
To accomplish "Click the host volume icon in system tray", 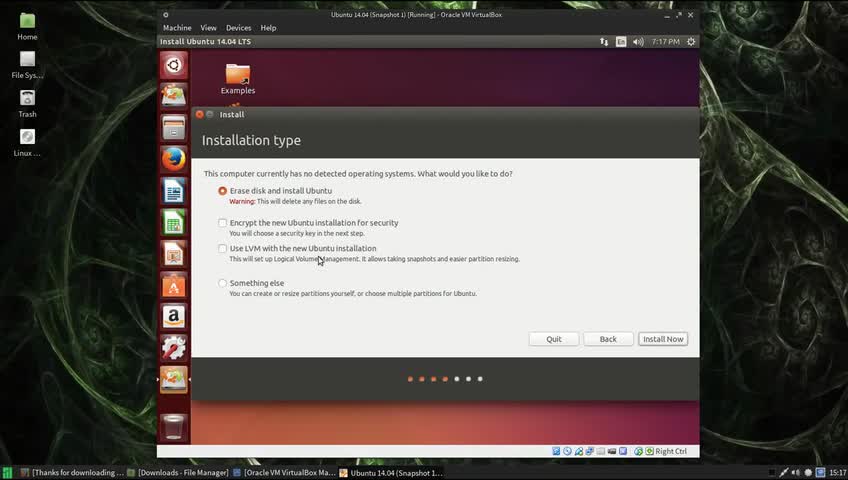I will pyautogui.click(x=796, y=473).
